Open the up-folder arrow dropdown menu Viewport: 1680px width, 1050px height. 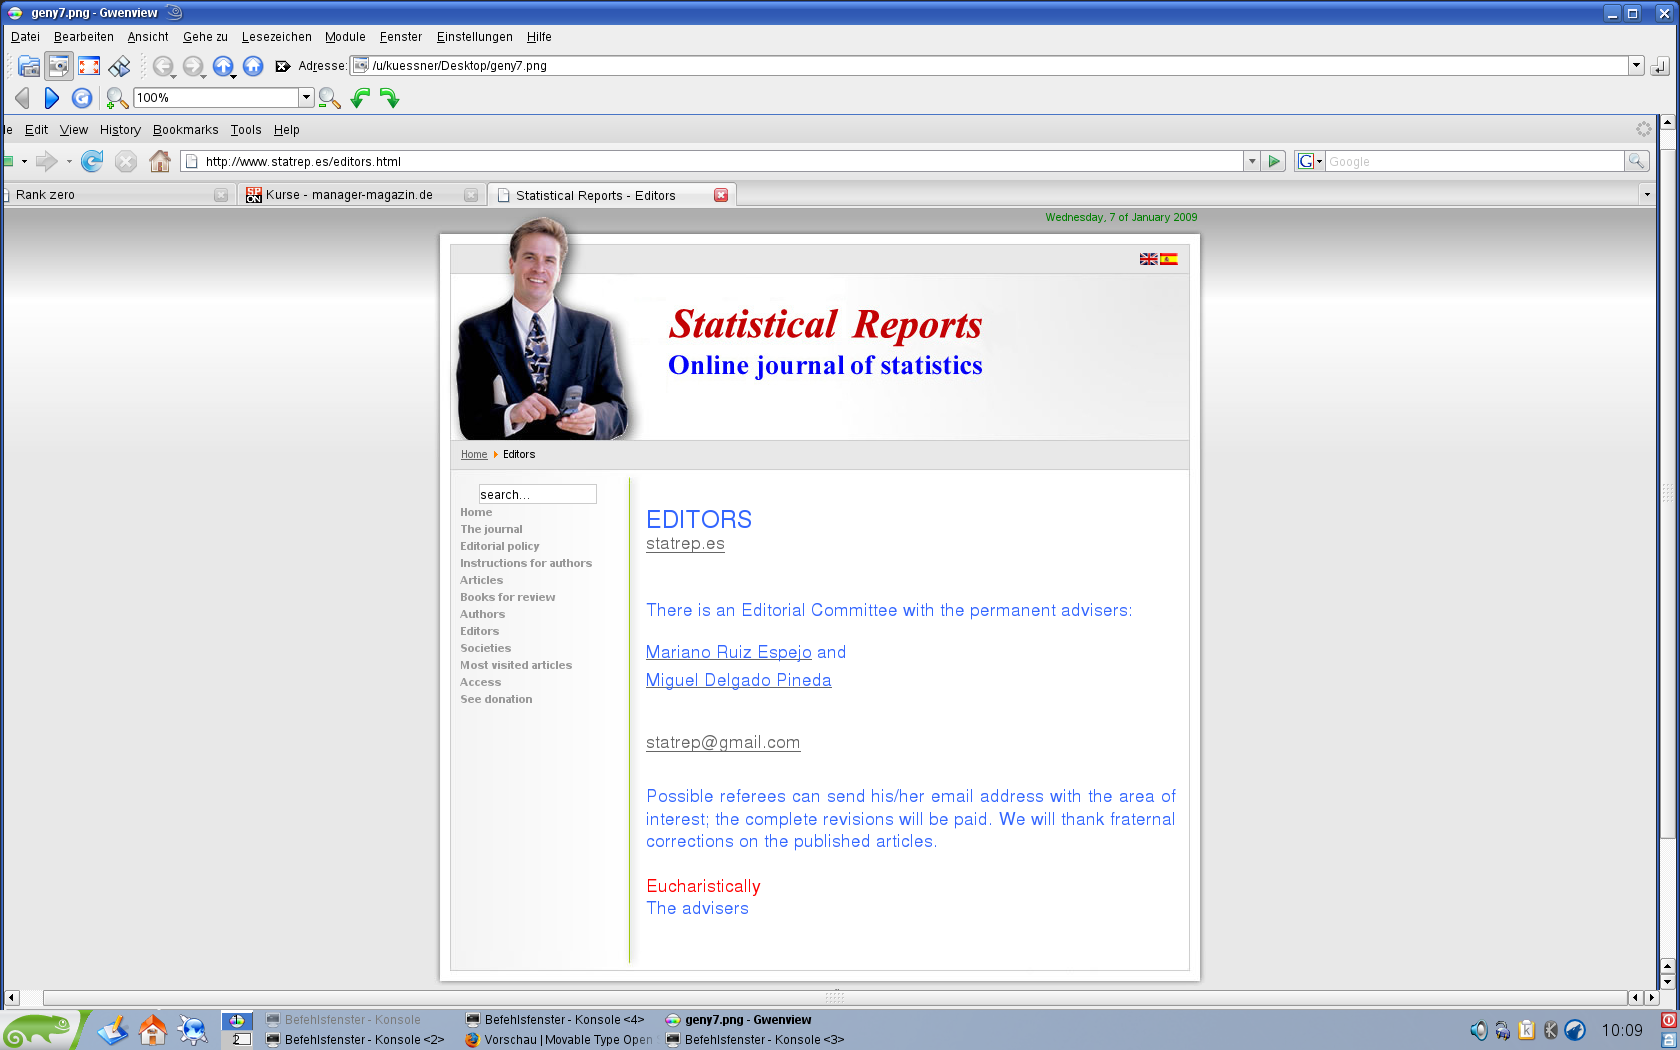pyautogui.click(x=234, y=75)
